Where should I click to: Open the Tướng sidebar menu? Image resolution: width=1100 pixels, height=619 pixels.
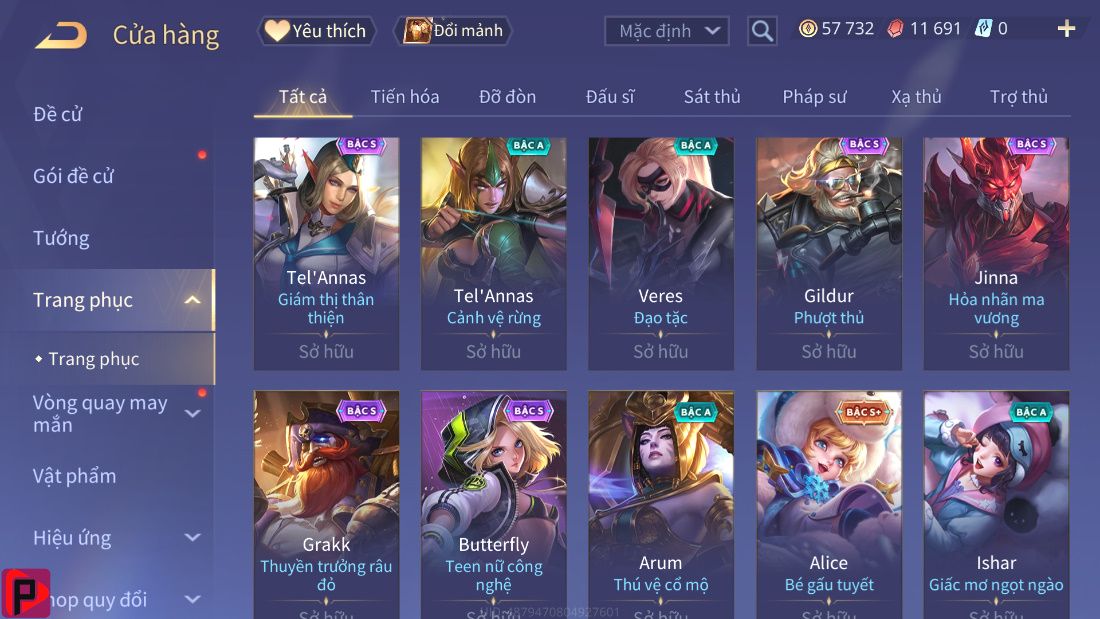point(61,239)
